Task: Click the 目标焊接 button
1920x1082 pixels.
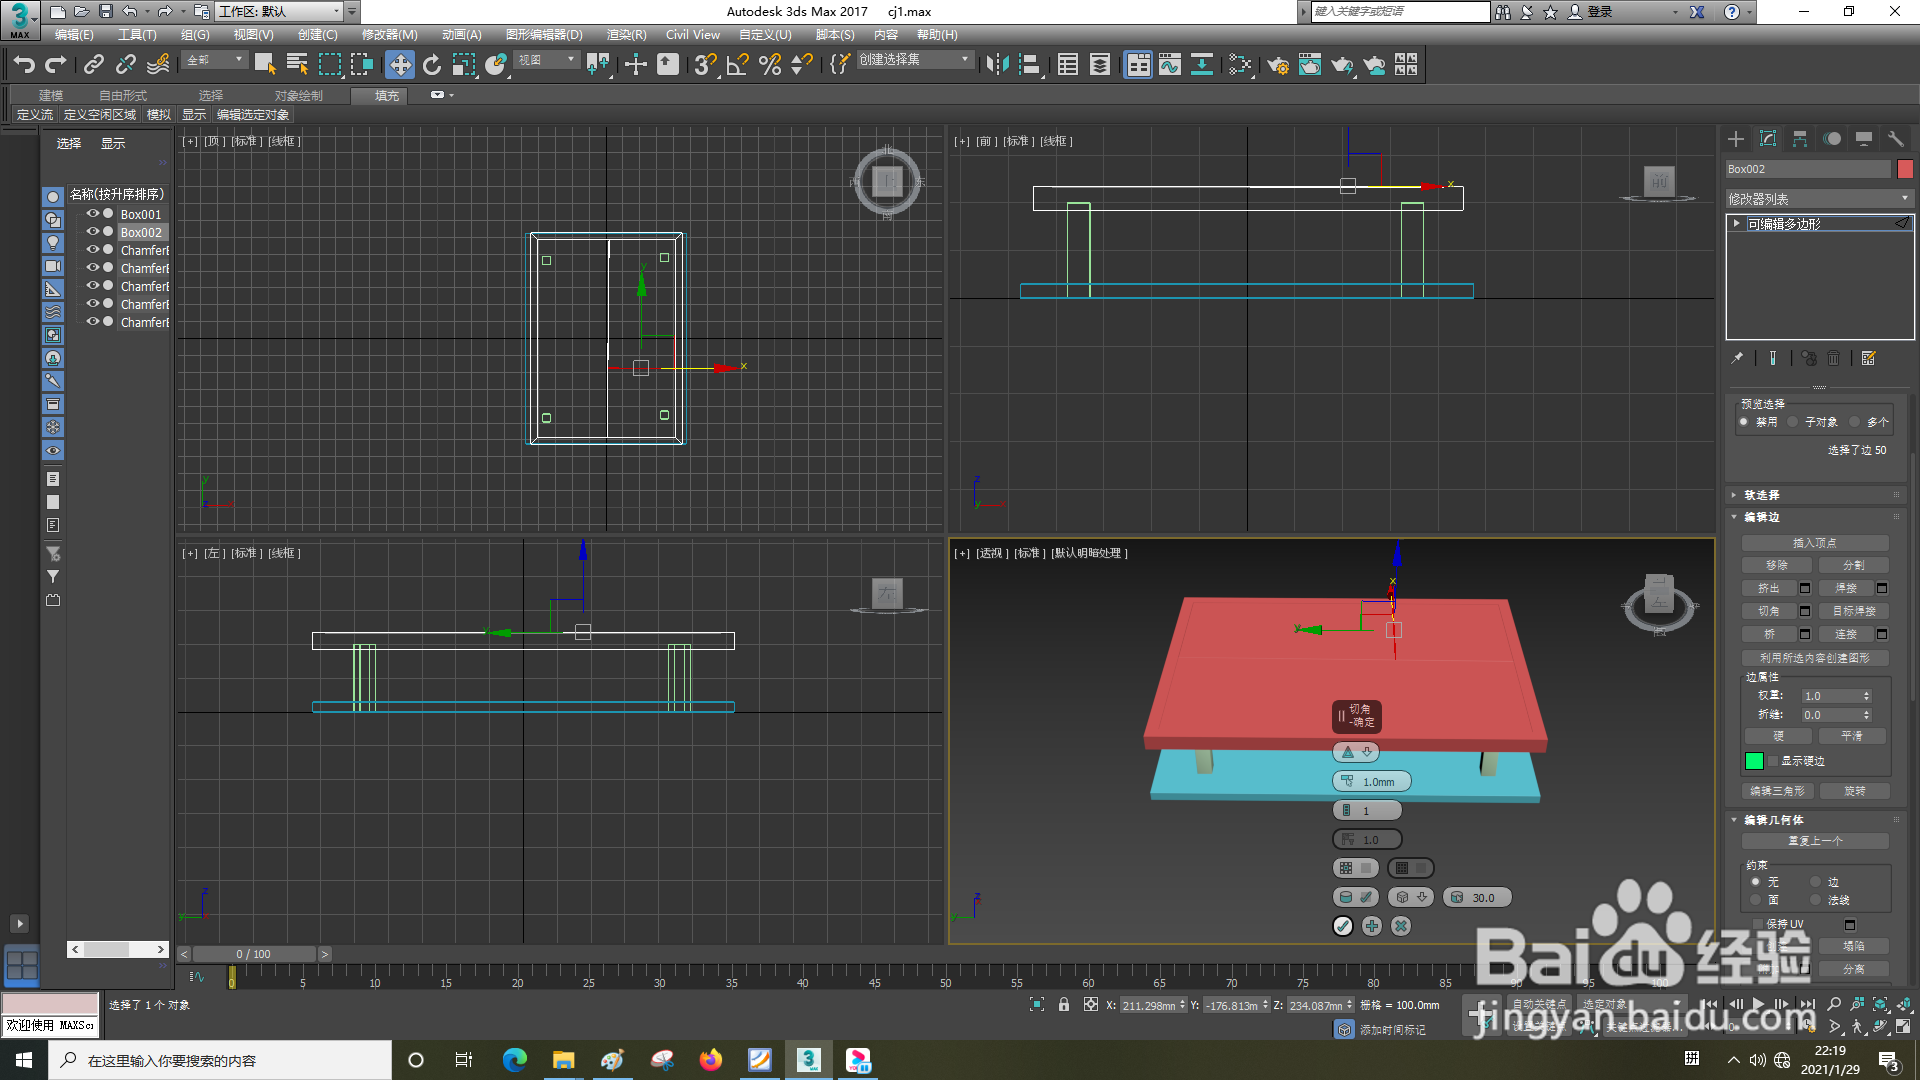Action: (x=1855, y=611)
